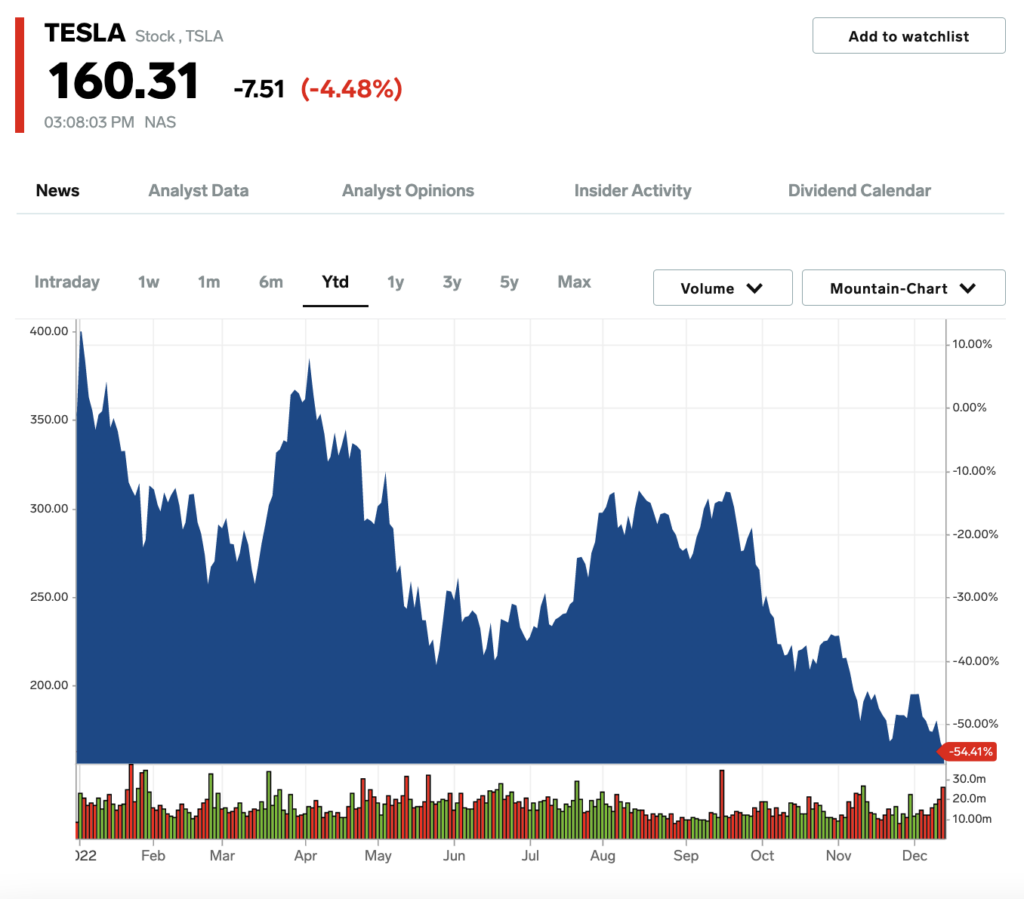This screenshot has height=899, width=1024.
Task: Click the -50.00% percent axis label
Action: (x=974, y=723)
